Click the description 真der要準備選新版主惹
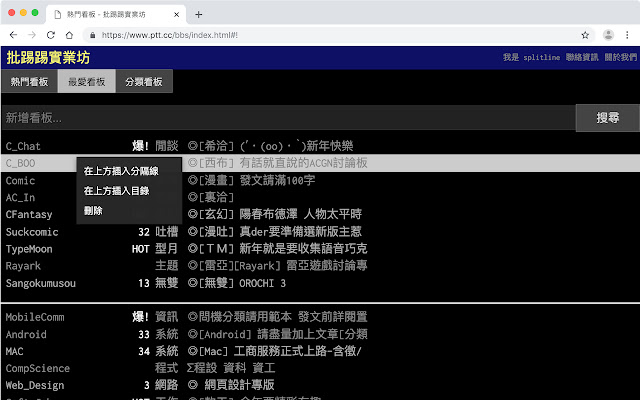This screenshot has width=640, height=400. coord(300,231)
